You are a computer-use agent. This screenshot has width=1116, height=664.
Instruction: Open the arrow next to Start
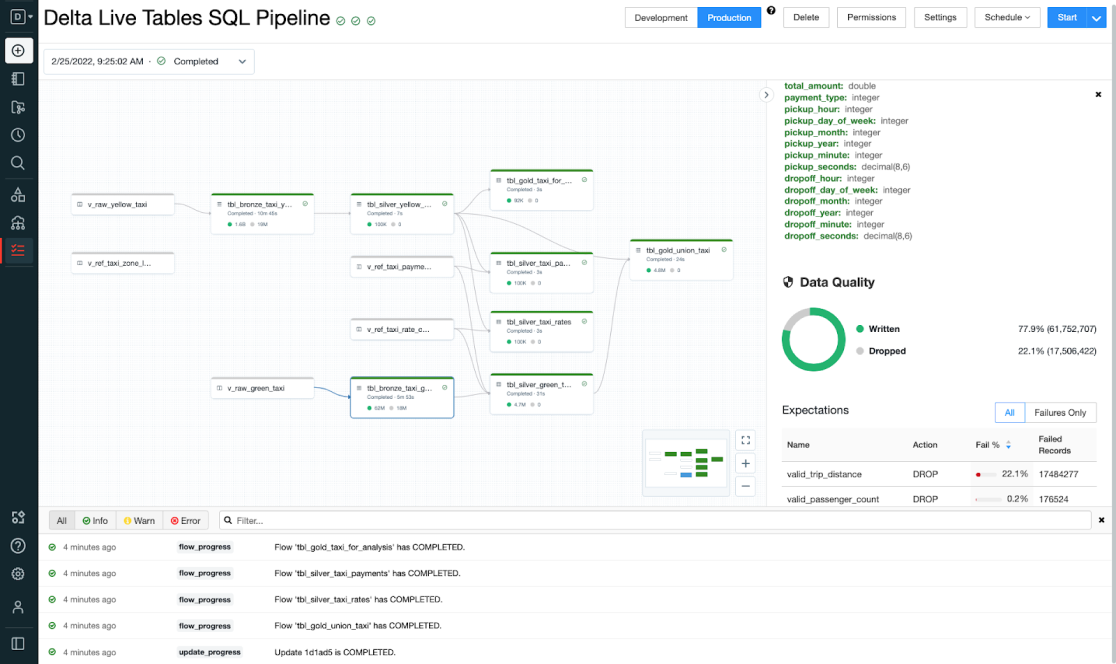(x=1095, y=18)
